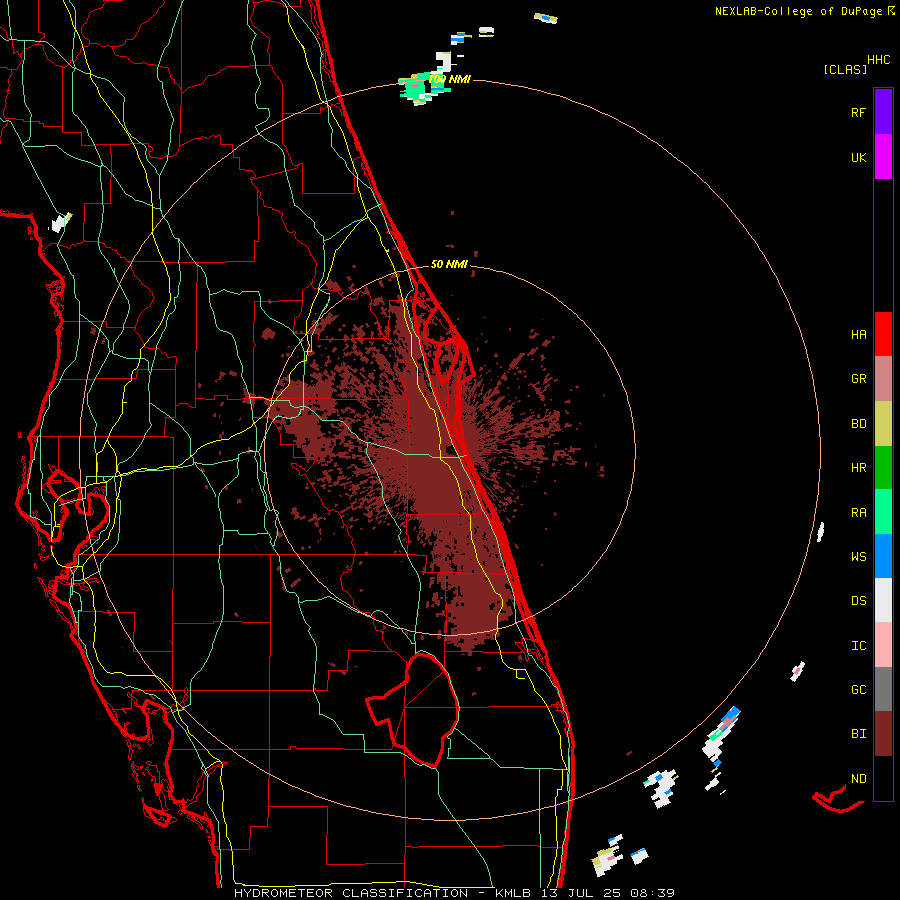The image size is (900, 900).
Task: Click the ND legend label text
Action: [x=859, y=778]
